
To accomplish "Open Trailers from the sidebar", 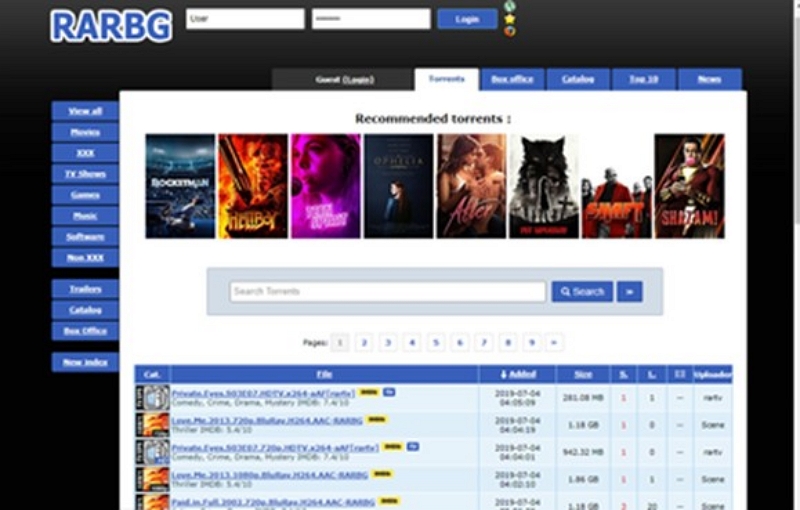I will pyautogui.click(x=85, y=289).
